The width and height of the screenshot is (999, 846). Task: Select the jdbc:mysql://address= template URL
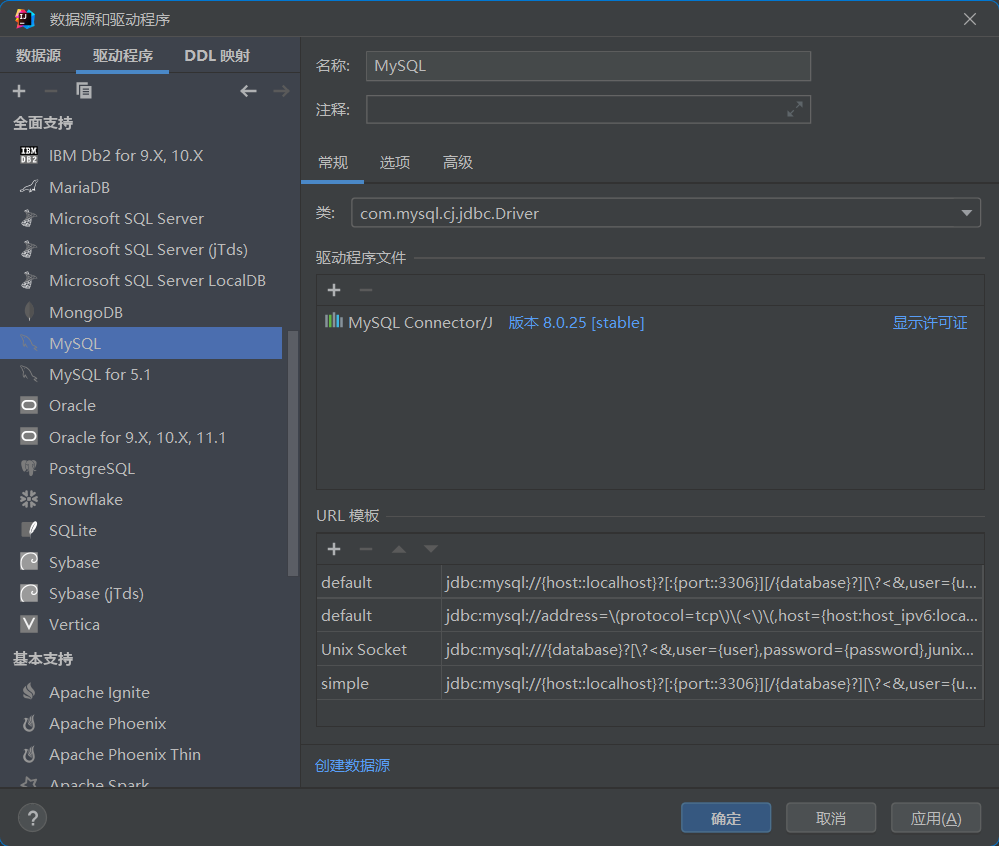point(711,615)
